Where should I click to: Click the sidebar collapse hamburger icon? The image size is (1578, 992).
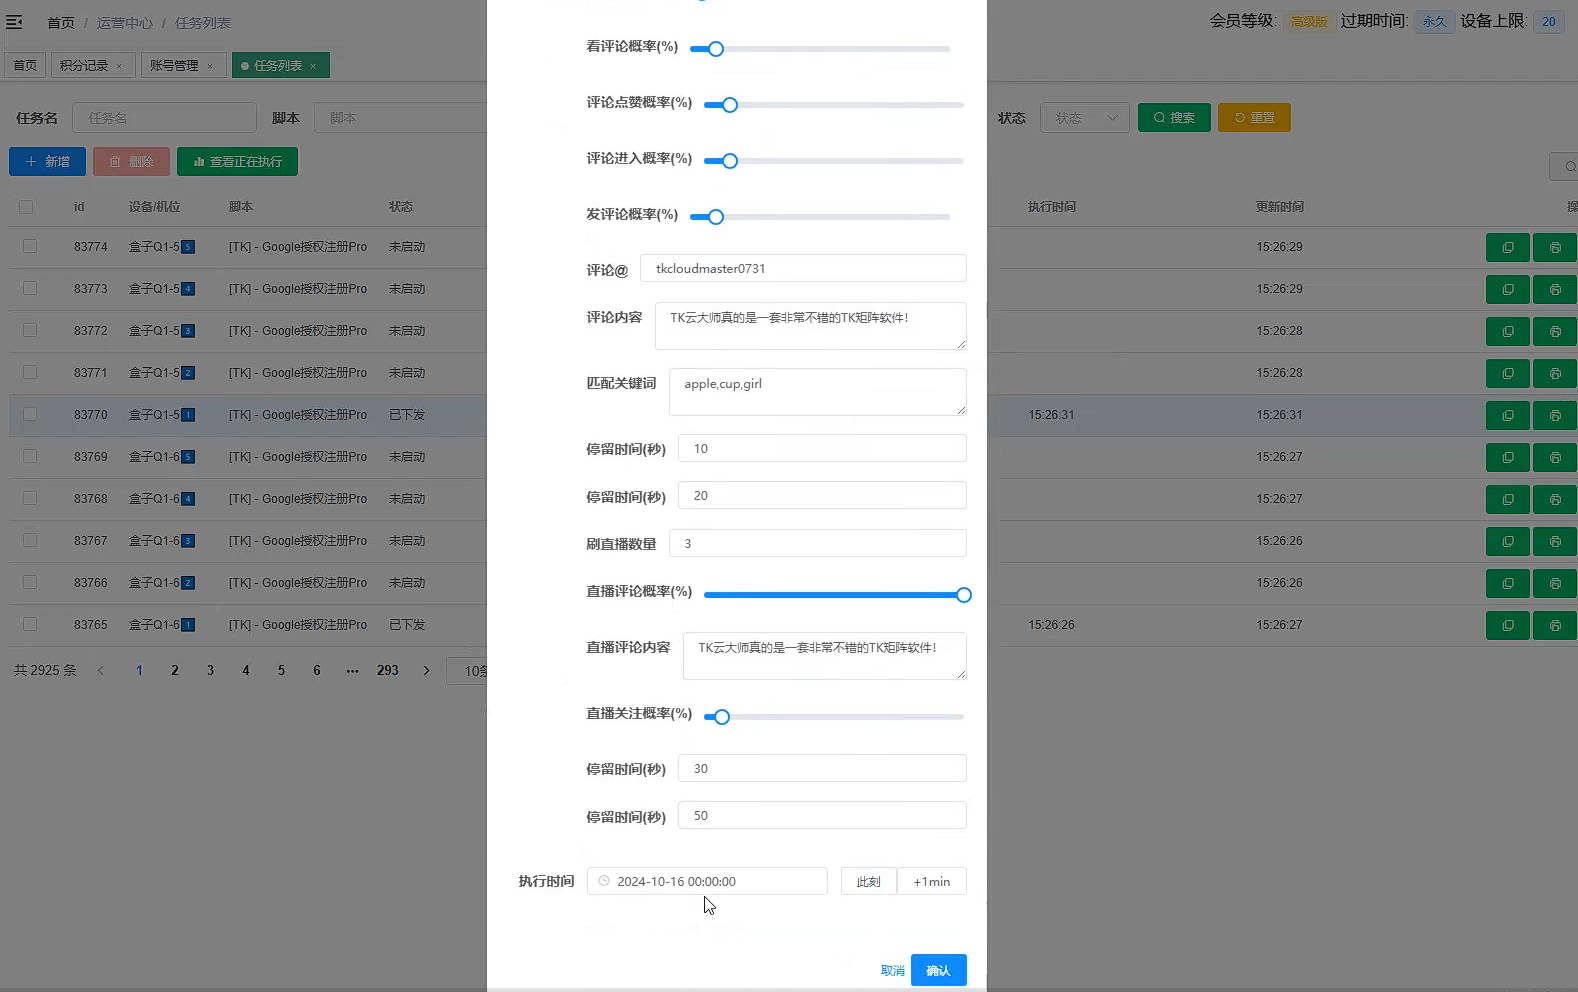click(14, 22)
